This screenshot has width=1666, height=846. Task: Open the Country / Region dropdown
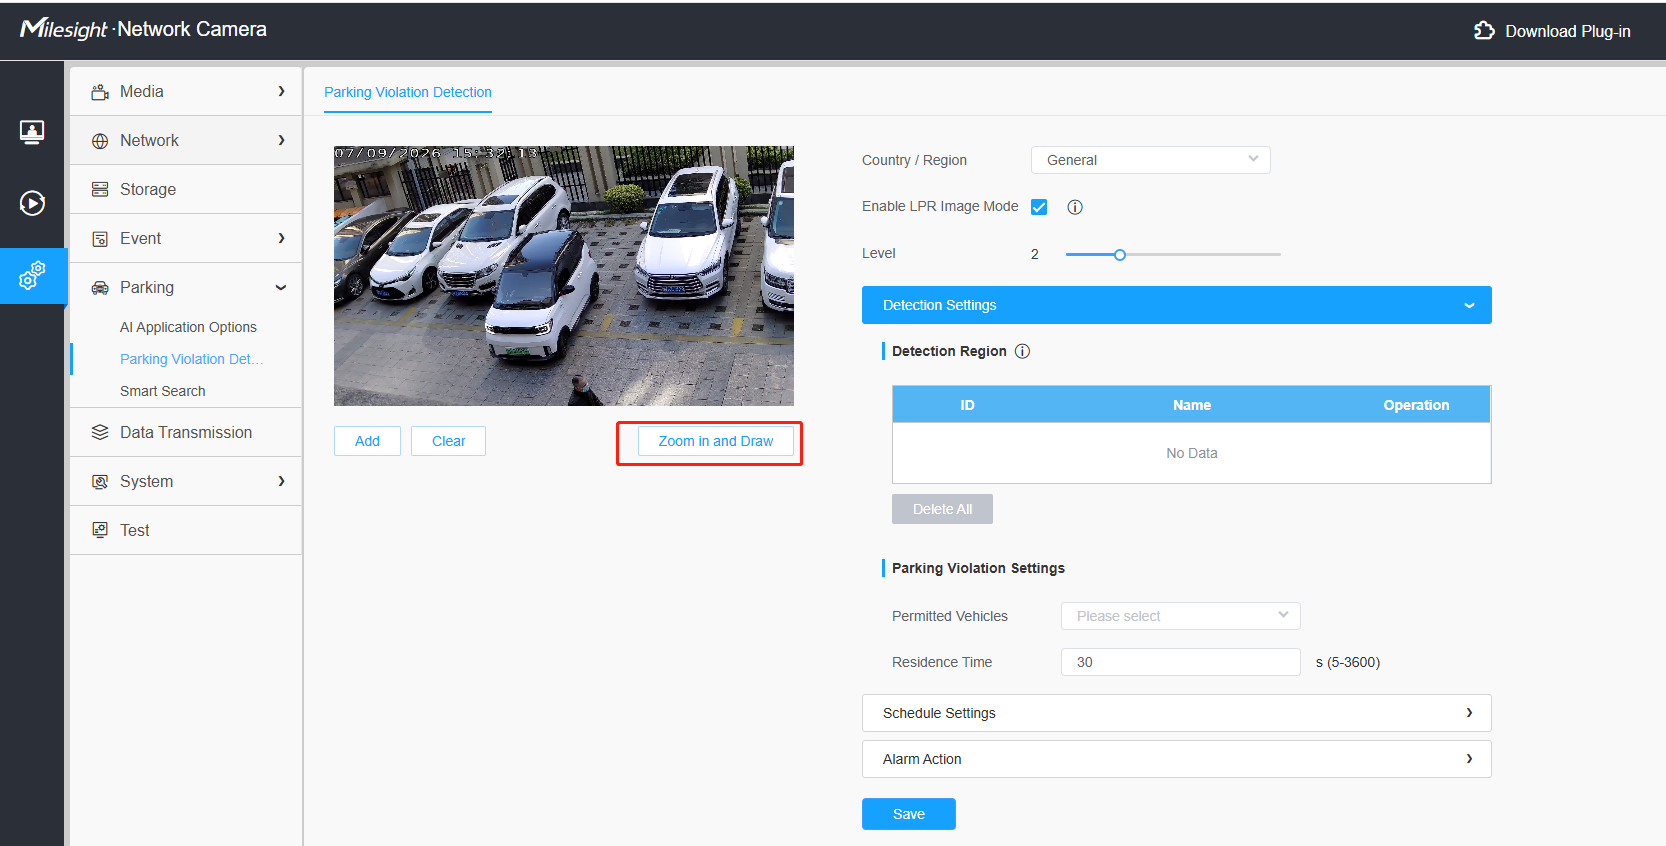1150,160
